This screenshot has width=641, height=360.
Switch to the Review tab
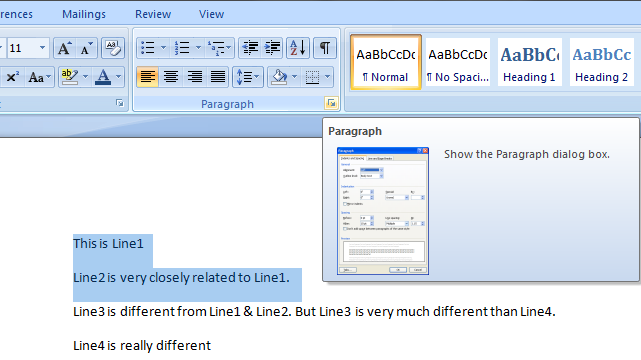pos(153,14)
